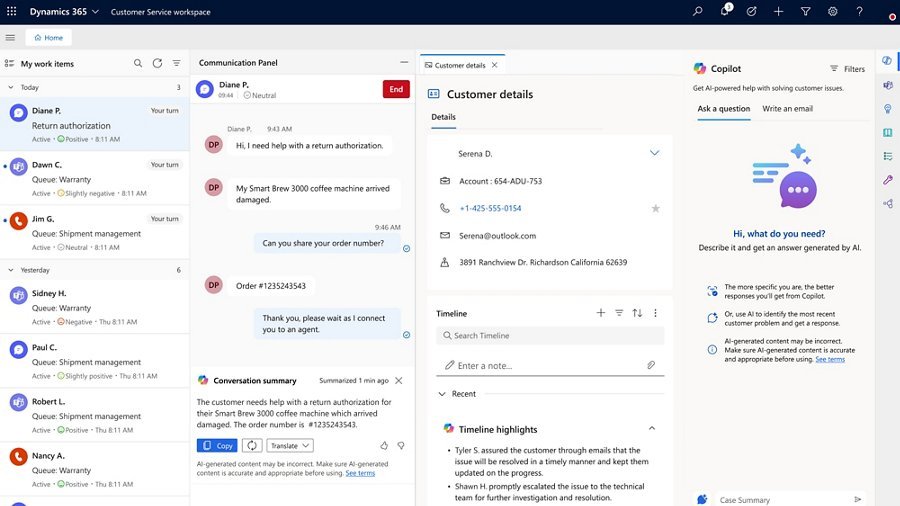Refresh My work items list
Image resolution: width=900 pixels, height=506 pixels.
[157, 63]
